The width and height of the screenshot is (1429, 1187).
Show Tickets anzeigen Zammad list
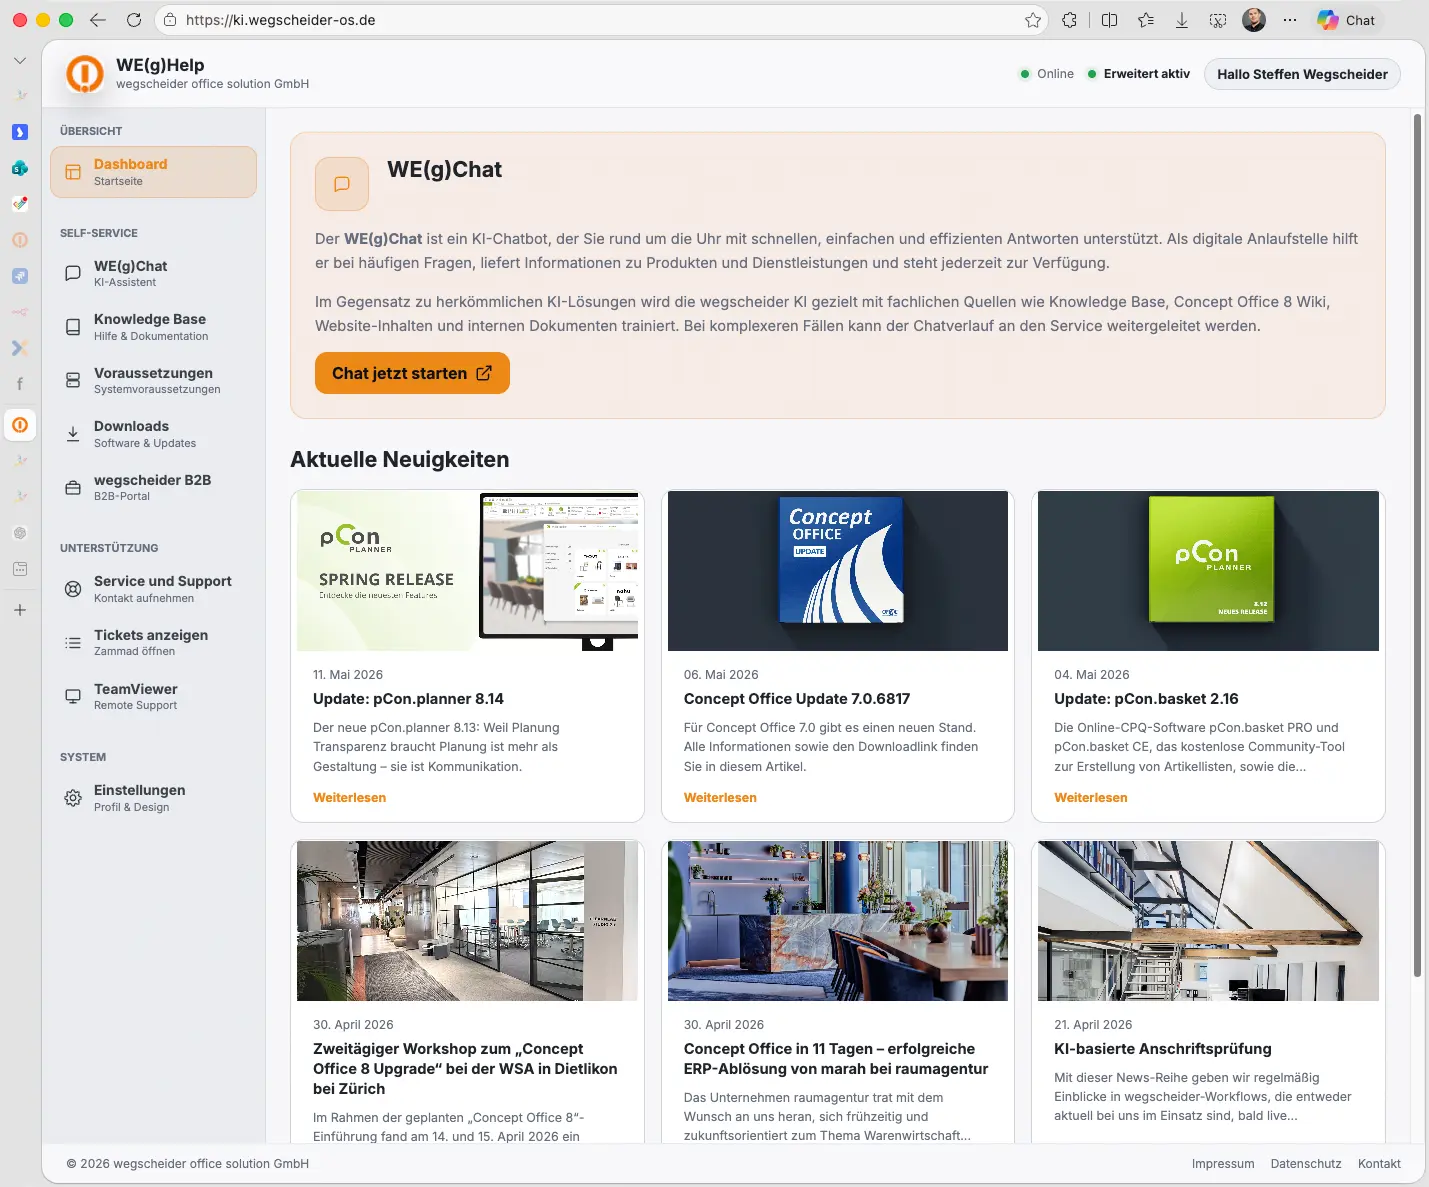[153, 643]
